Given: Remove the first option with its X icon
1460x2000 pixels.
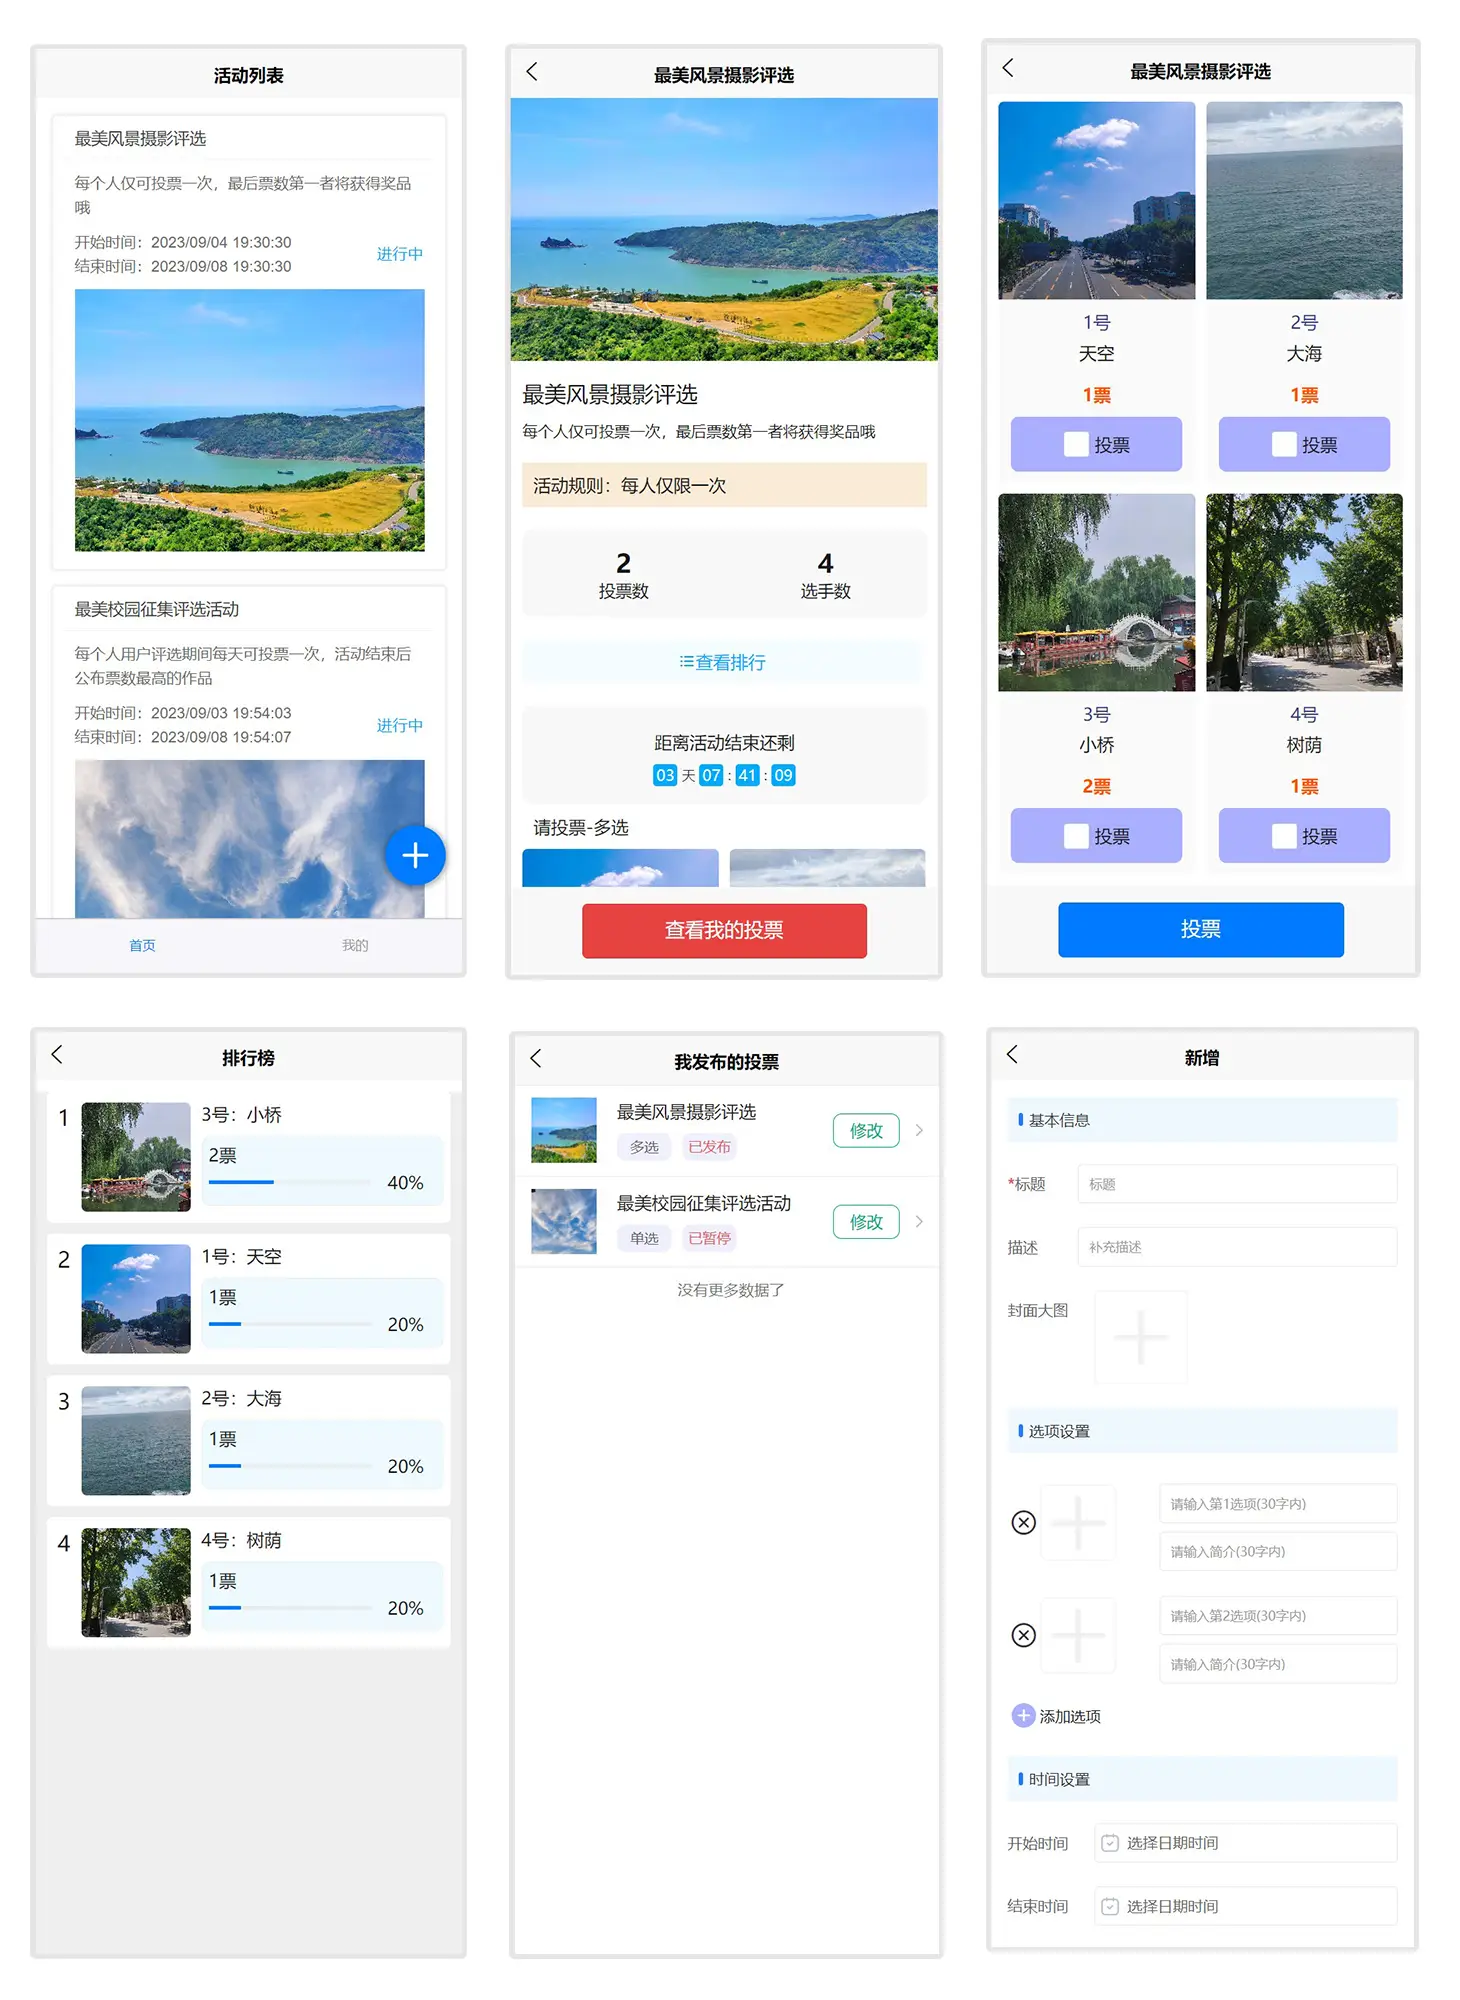Looking at the screenshot, I should click(1023, 1522).
